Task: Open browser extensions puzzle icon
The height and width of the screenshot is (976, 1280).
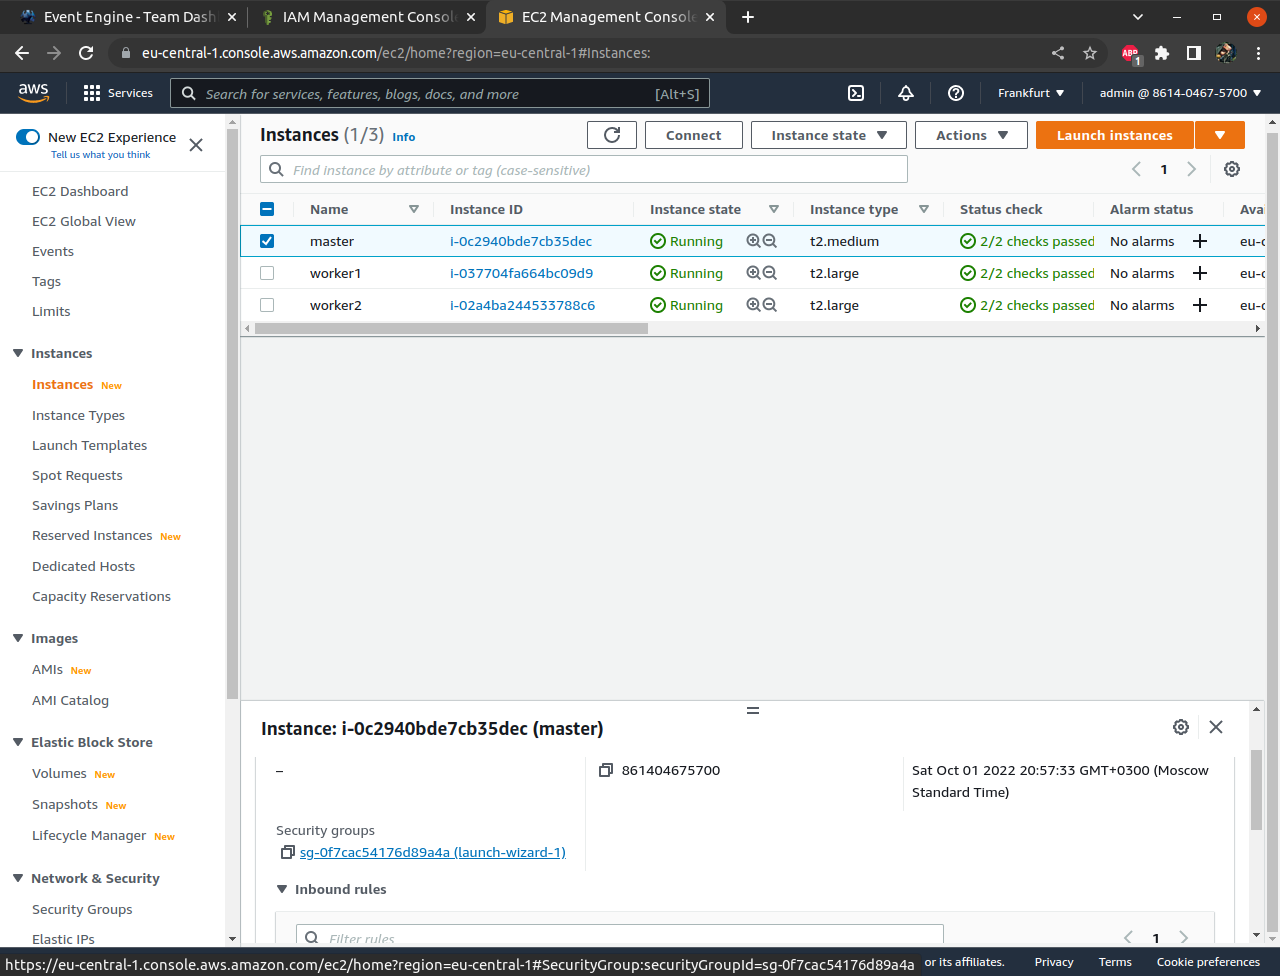Action: pos(1162,53)
